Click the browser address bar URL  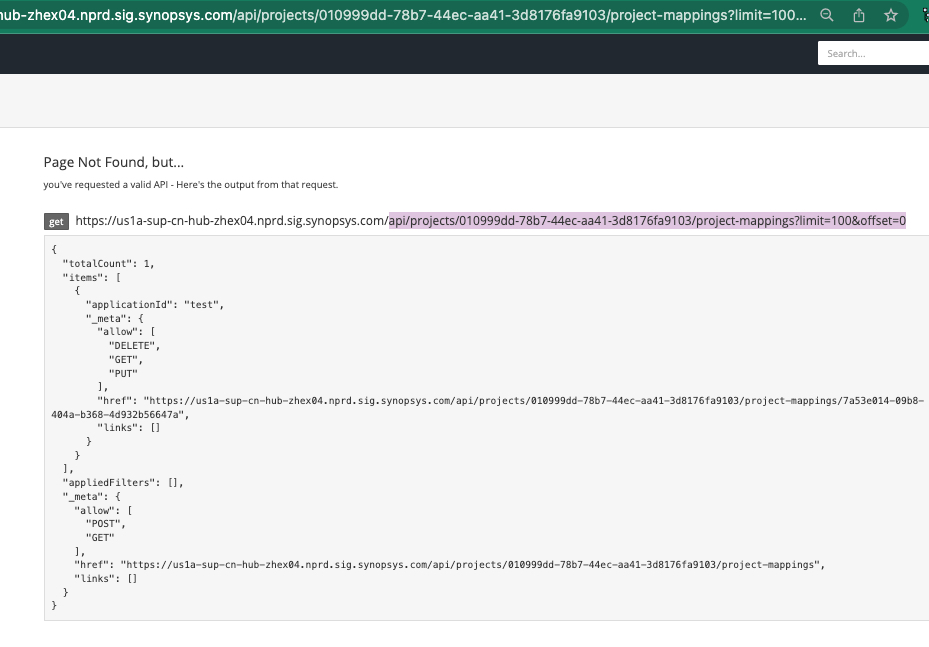pyautogui.click(x=403, y=15)
